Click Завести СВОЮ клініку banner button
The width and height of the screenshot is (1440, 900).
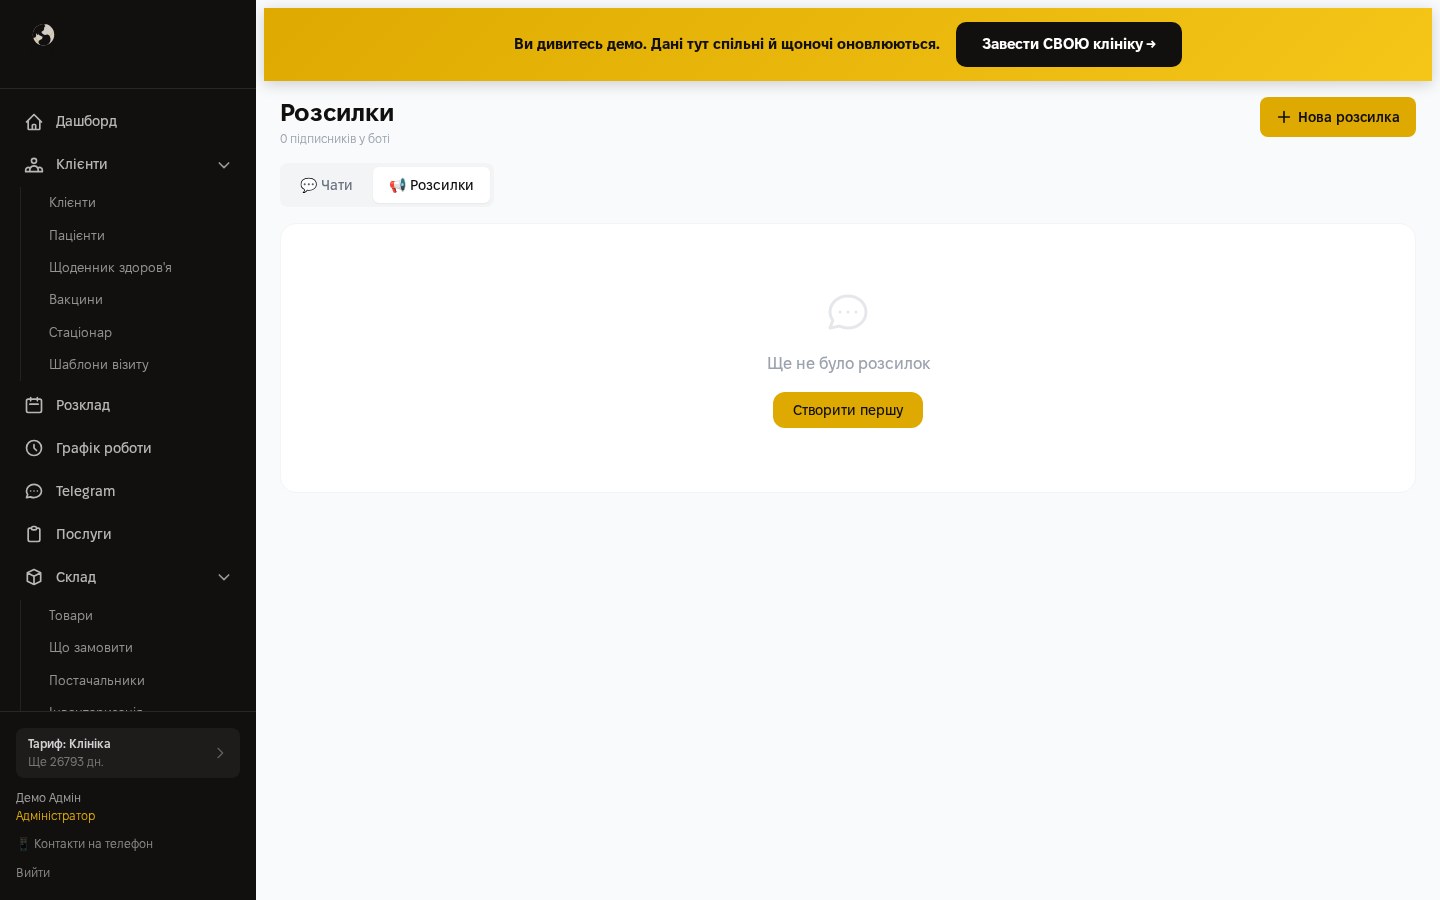1069,44
